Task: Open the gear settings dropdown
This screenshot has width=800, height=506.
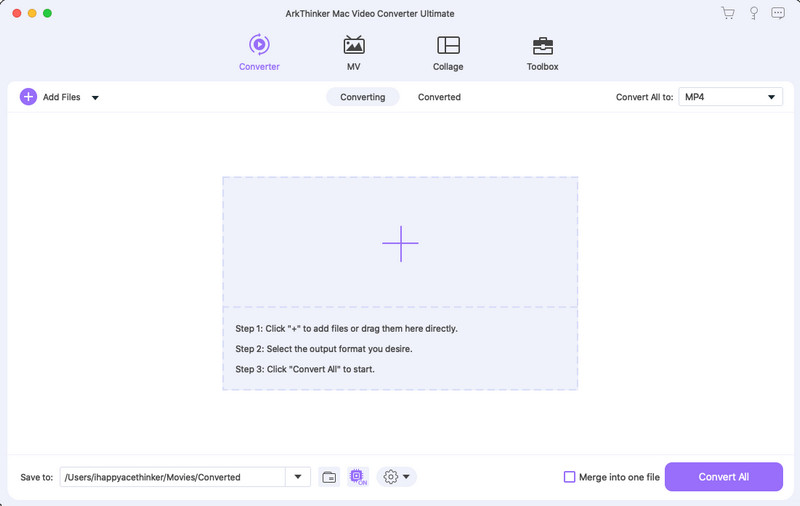Action: 396,477
